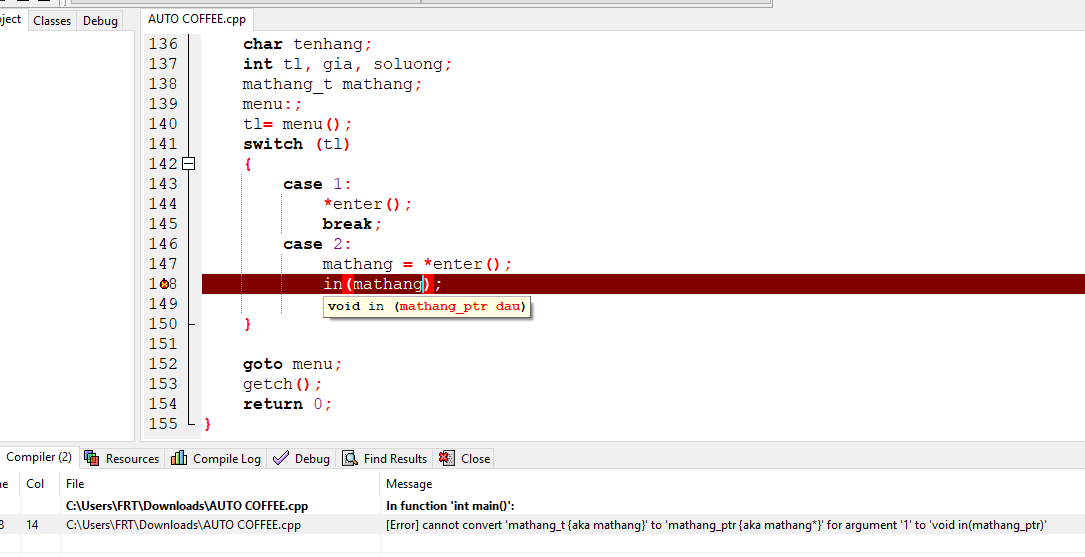Select the AUTO COFFEE.cpp editor tab
This screenshot has width=1085, height=557.
(x=196, y=19)
